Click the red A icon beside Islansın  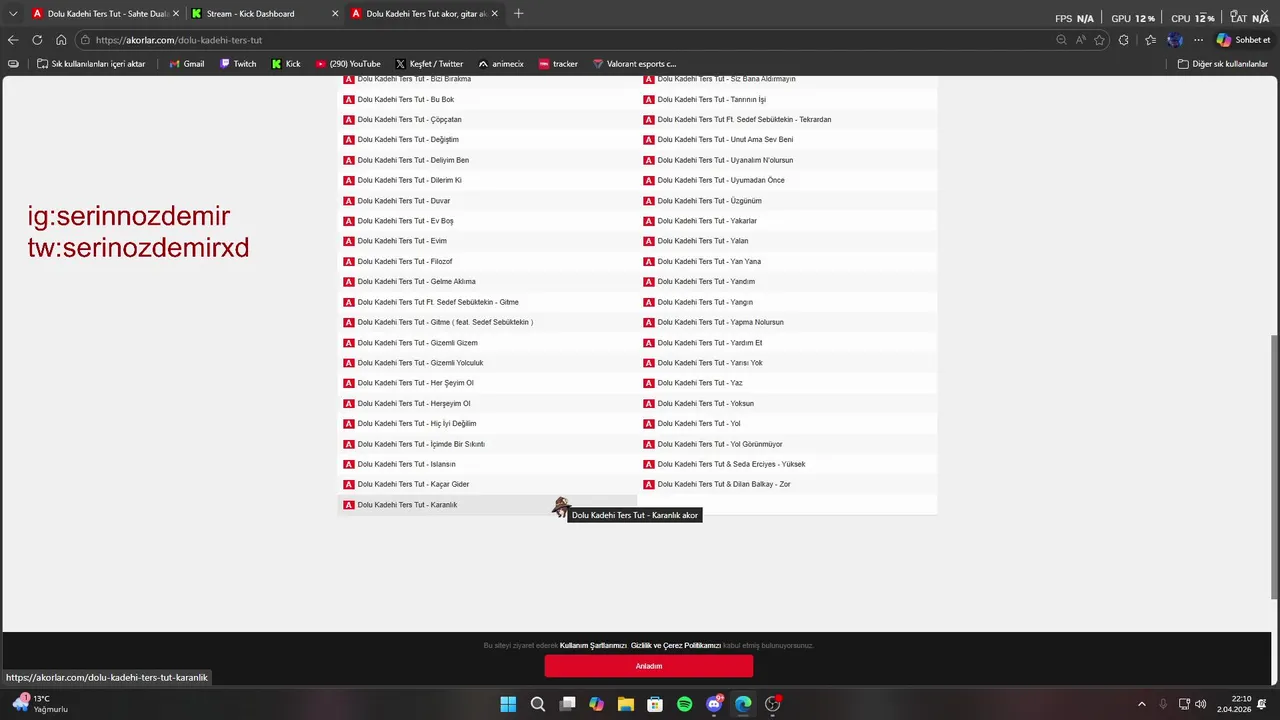349,464
